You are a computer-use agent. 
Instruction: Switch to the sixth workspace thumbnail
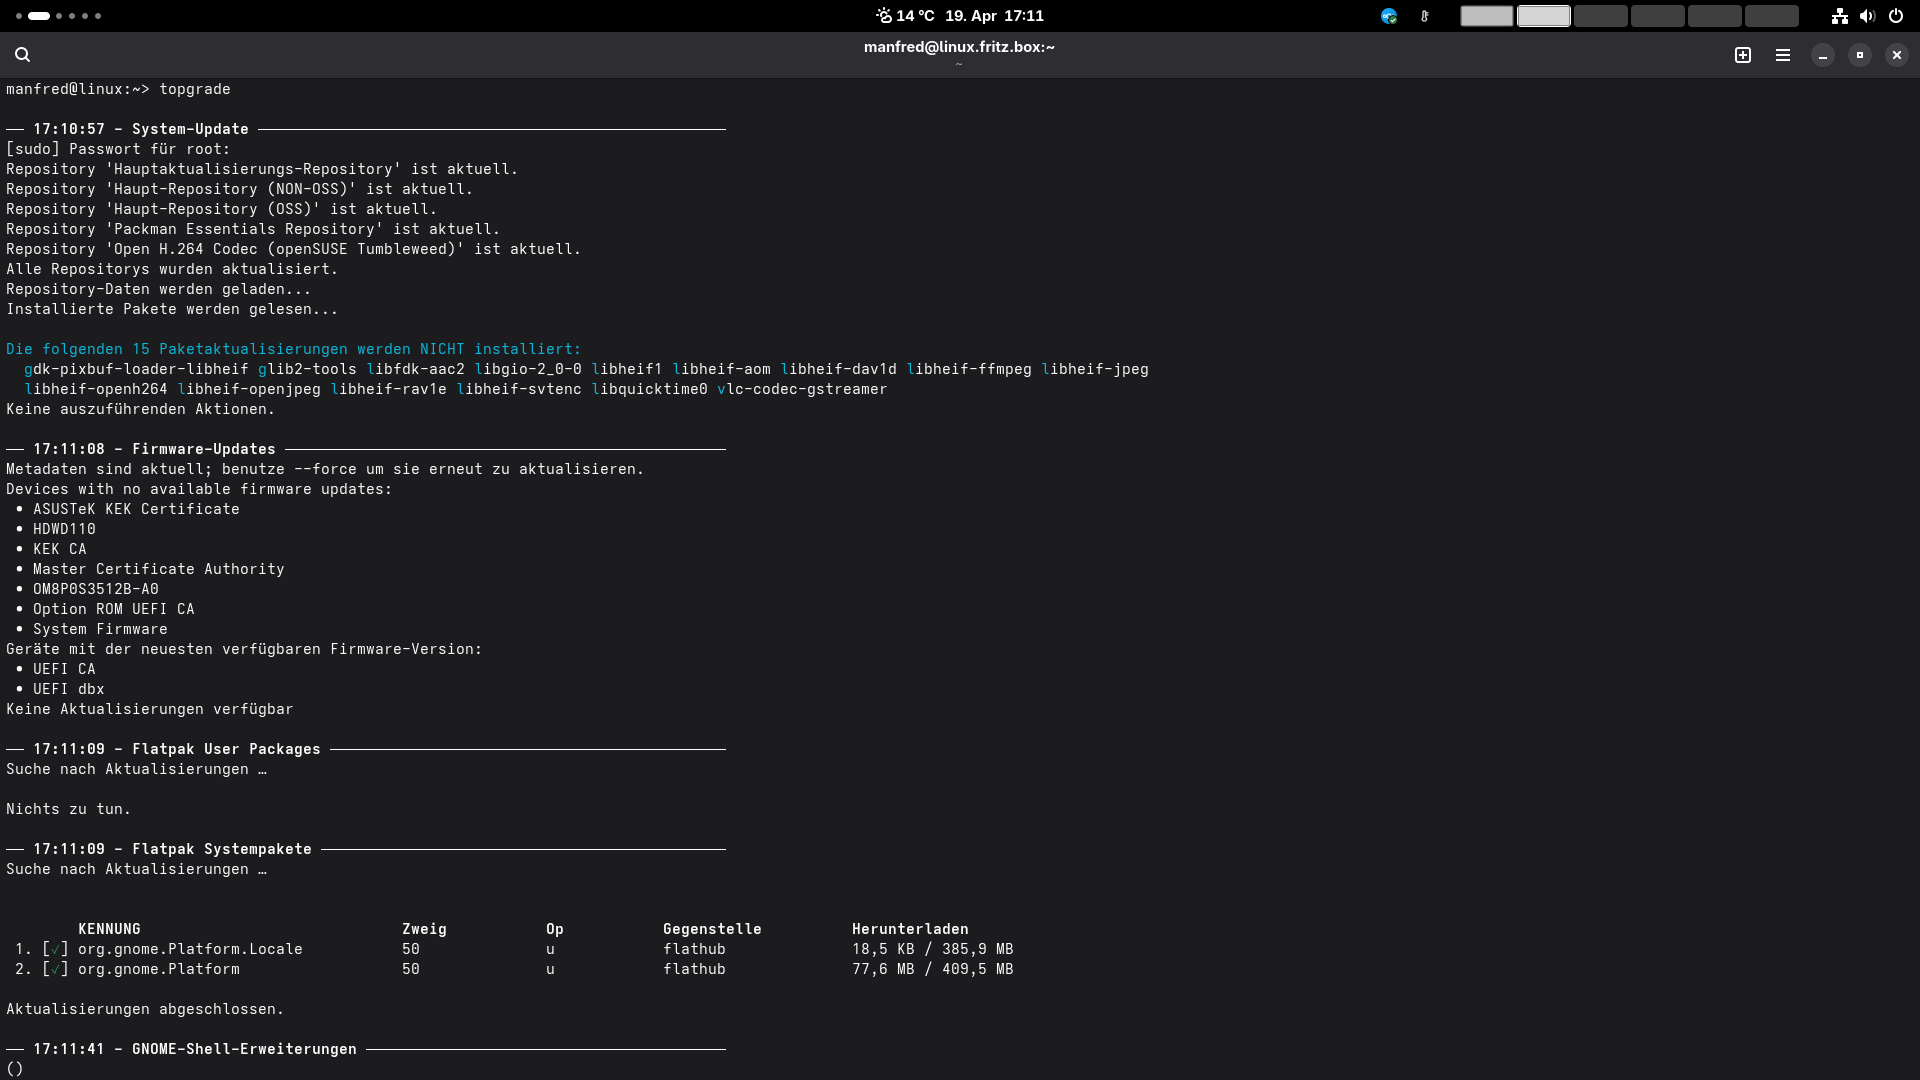tap(1772, 16)
